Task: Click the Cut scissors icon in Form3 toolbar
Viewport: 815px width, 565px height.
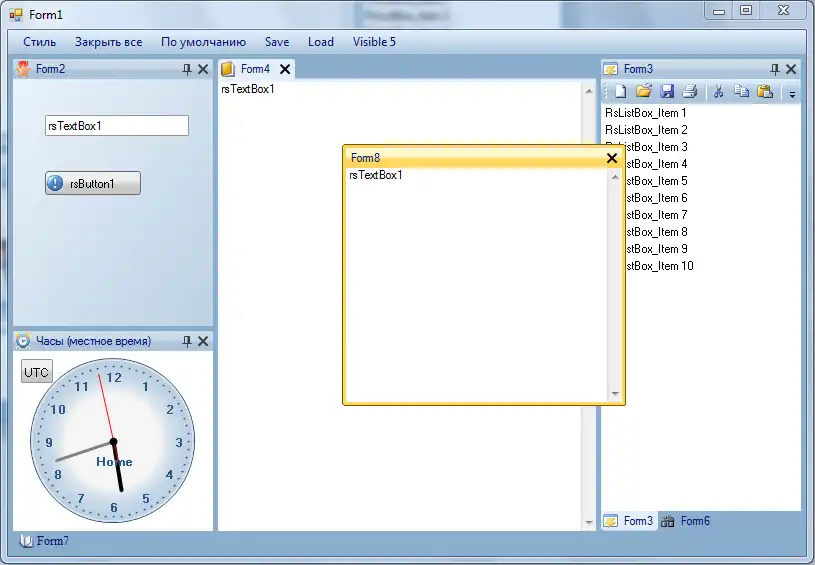Action: pos(718,91)
